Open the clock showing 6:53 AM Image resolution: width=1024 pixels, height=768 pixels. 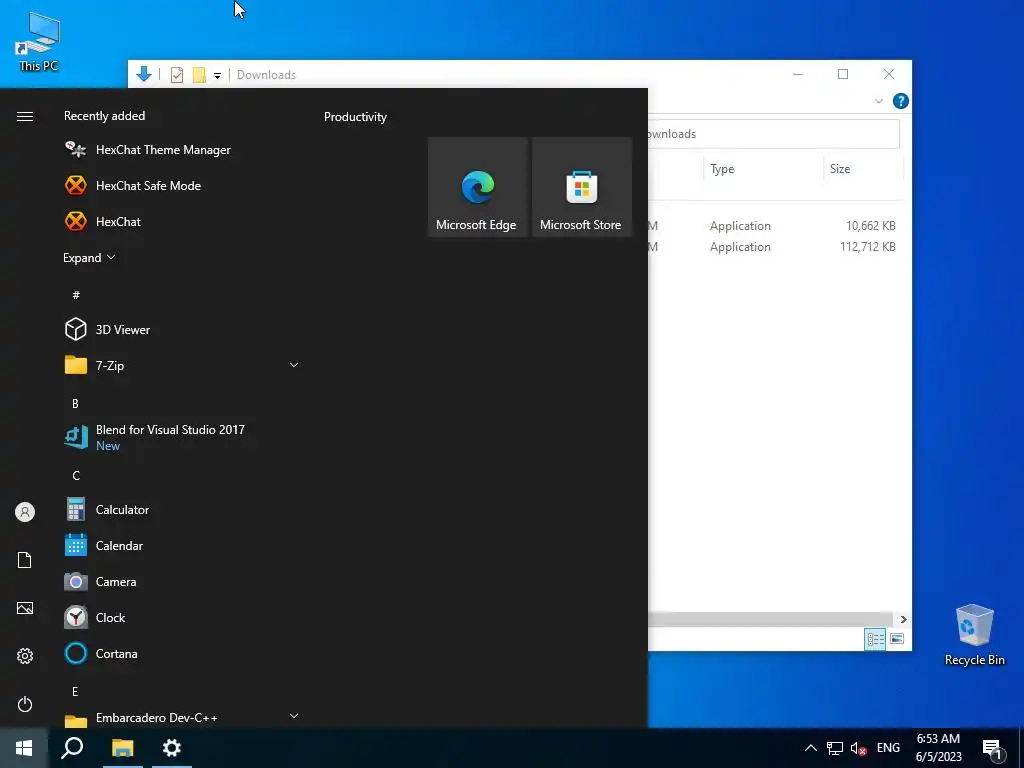[938, 748]
